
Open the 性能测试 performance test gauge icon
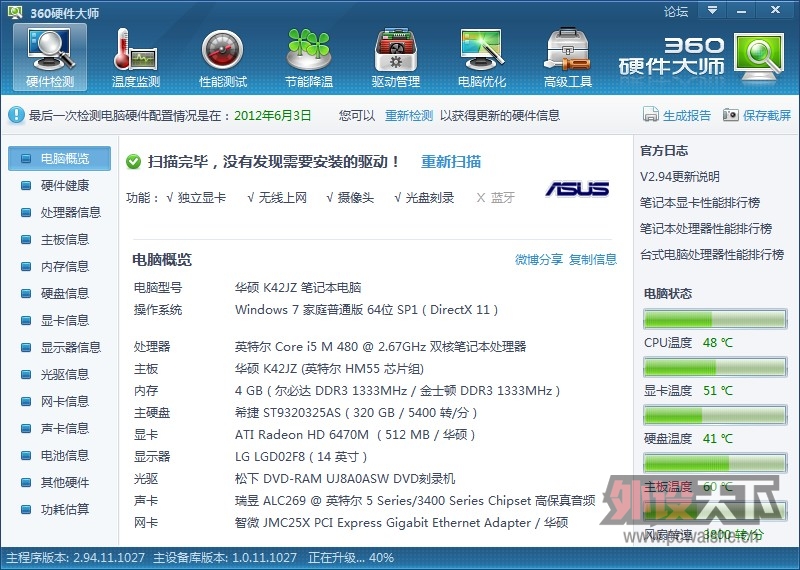223,55
